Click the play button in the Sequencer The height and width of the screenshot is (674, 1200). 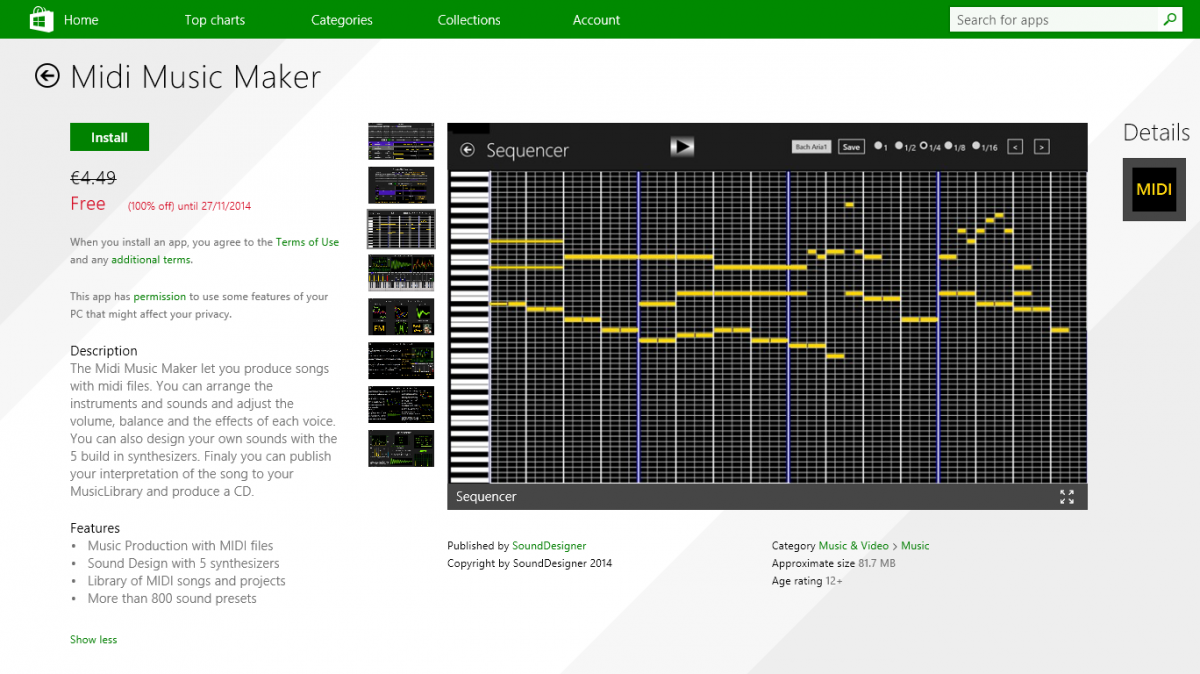click(682, 147)
